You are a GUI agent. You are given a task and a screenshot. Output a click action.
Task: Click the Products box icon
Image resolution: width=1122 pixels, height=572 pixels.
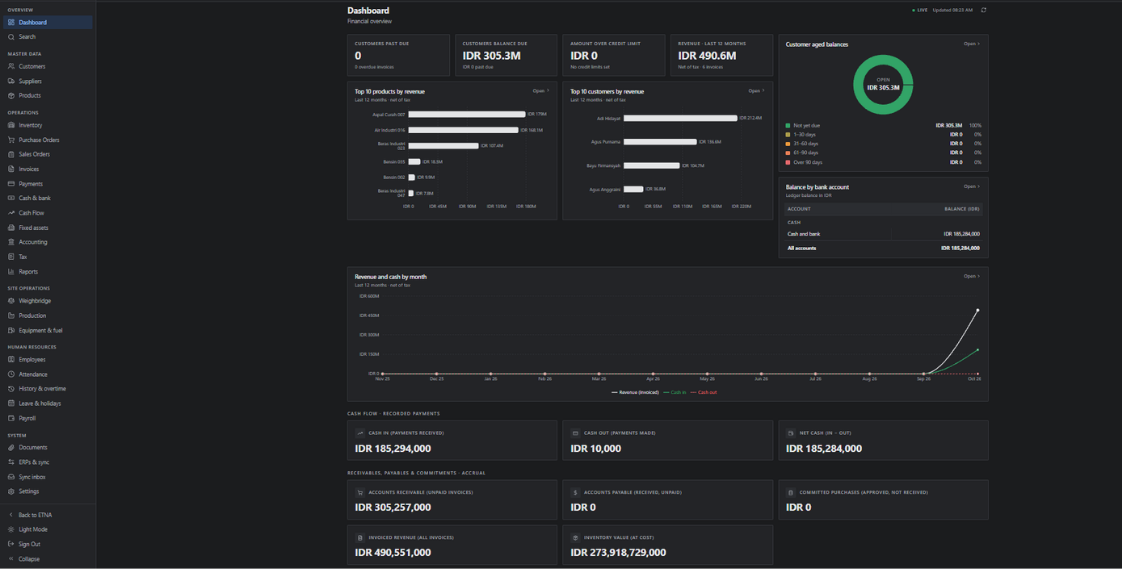coord(11,95)
